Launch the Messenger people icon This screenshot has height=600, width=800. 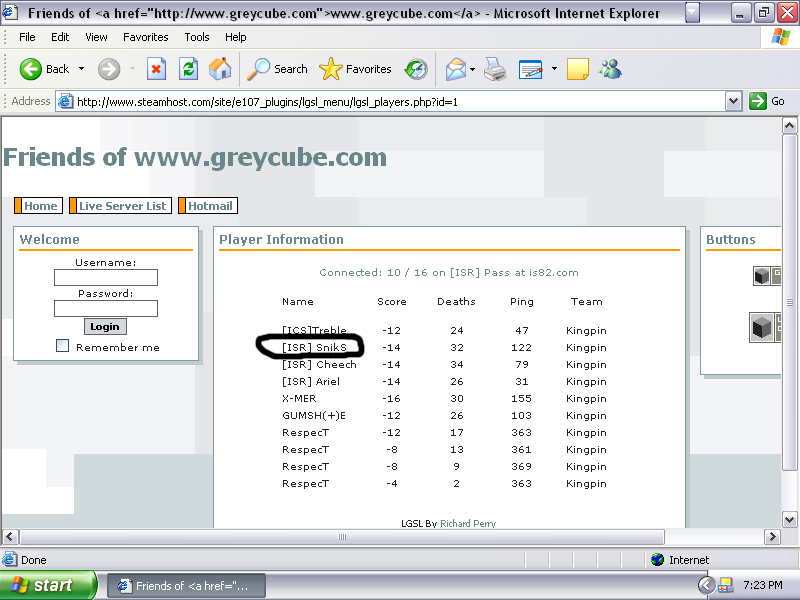pyautogui.click(x=610, y=69)
